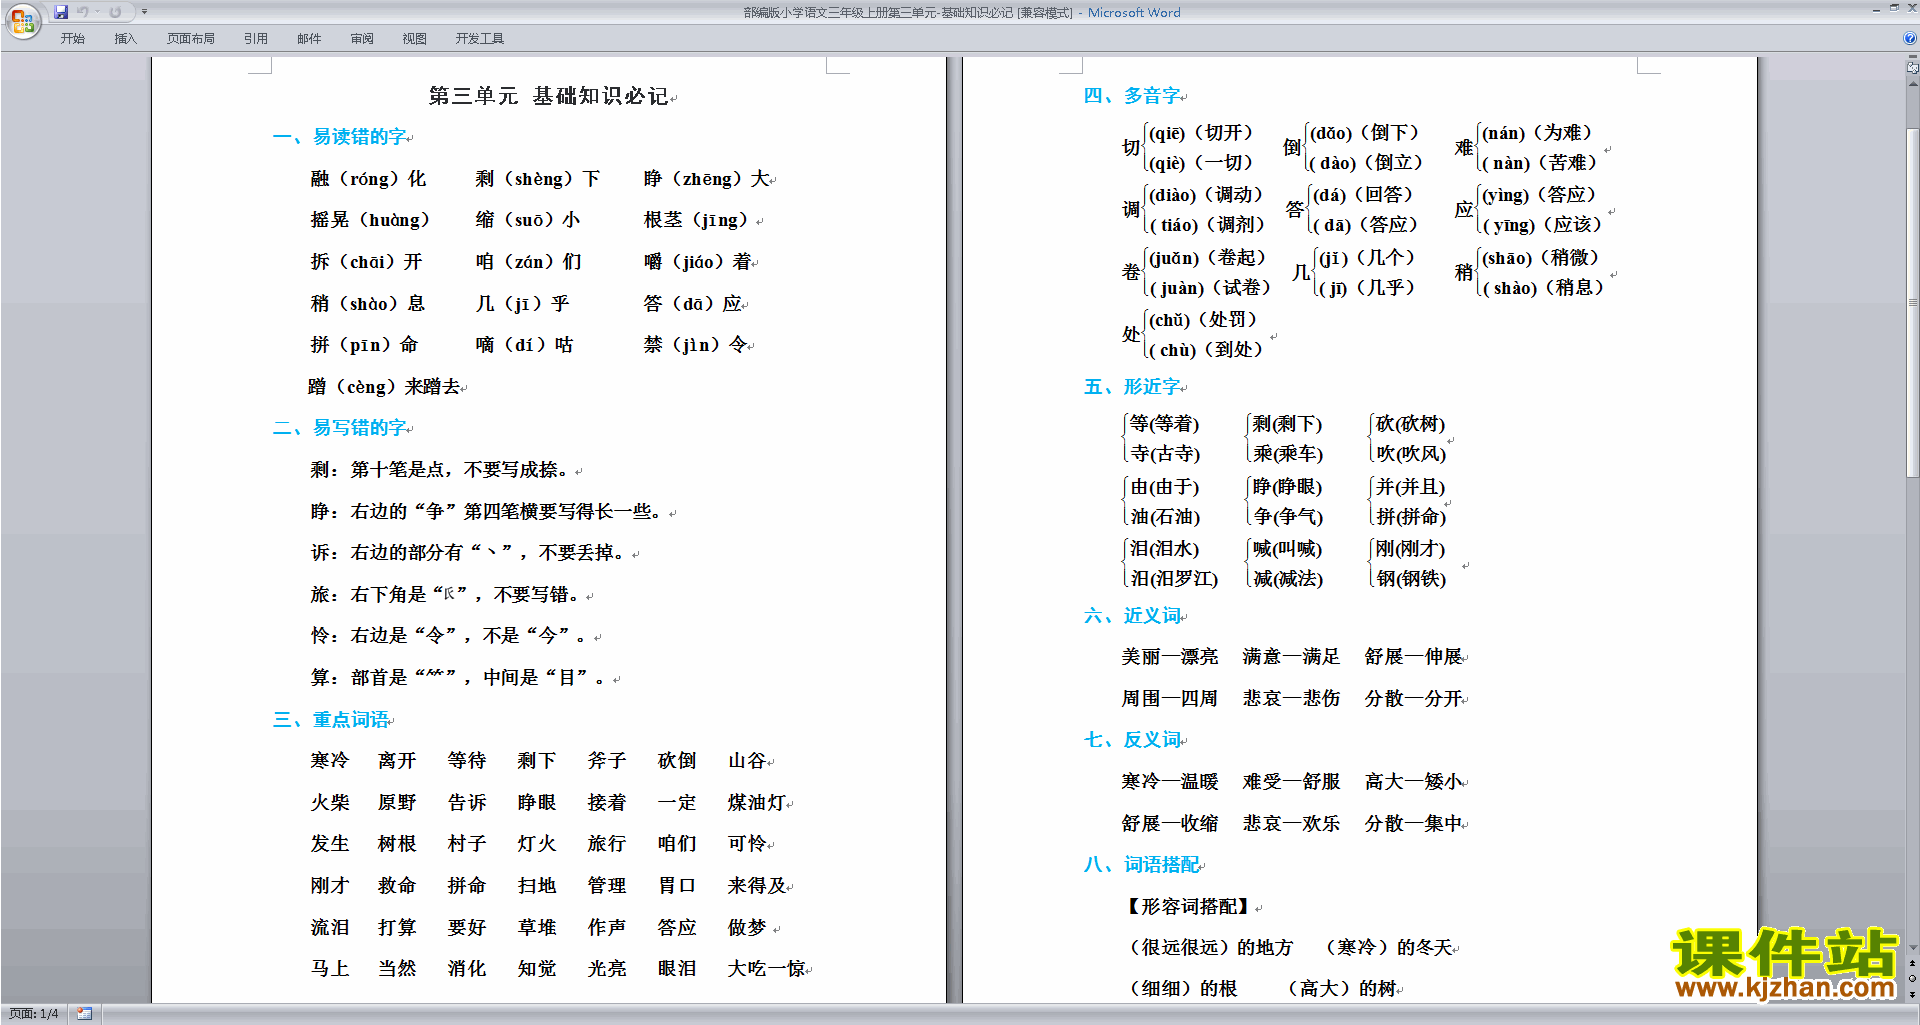Screen dimensions: 1920x1025
Task: Redo the last action
Action: tap(115, 12)
